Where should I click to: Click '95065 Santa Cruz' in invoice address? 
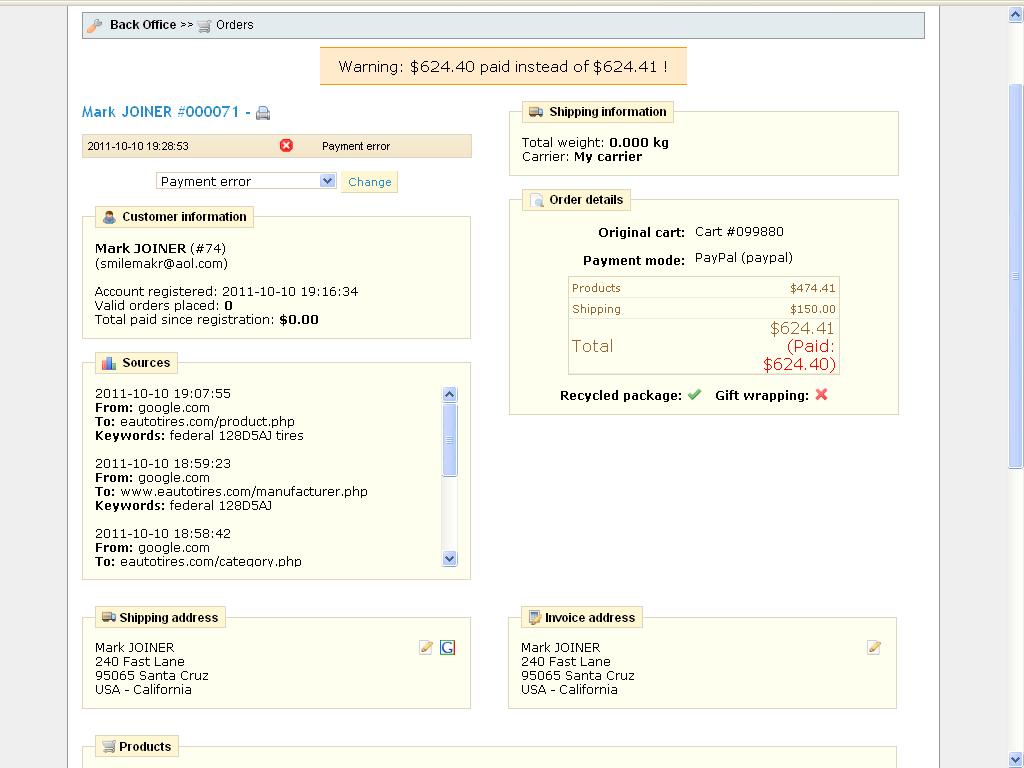point(577,676)
